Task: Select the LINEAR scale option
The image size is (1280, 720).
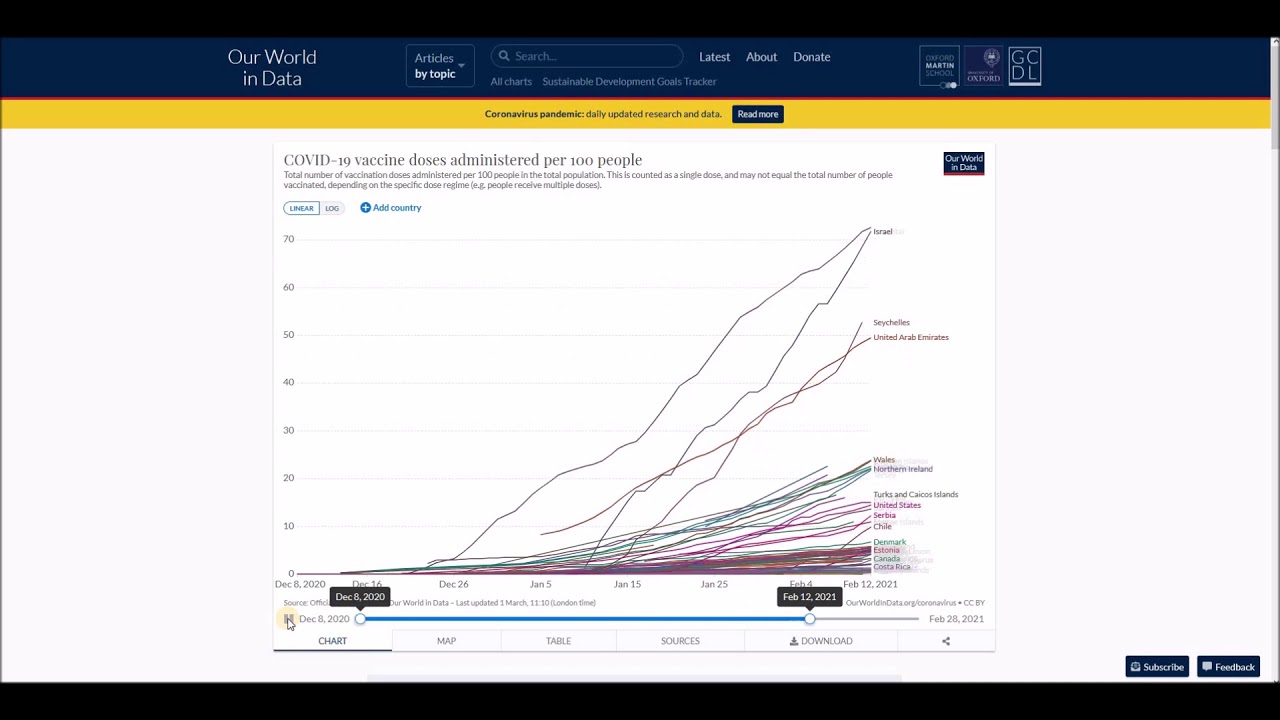Action: point(301,208)
